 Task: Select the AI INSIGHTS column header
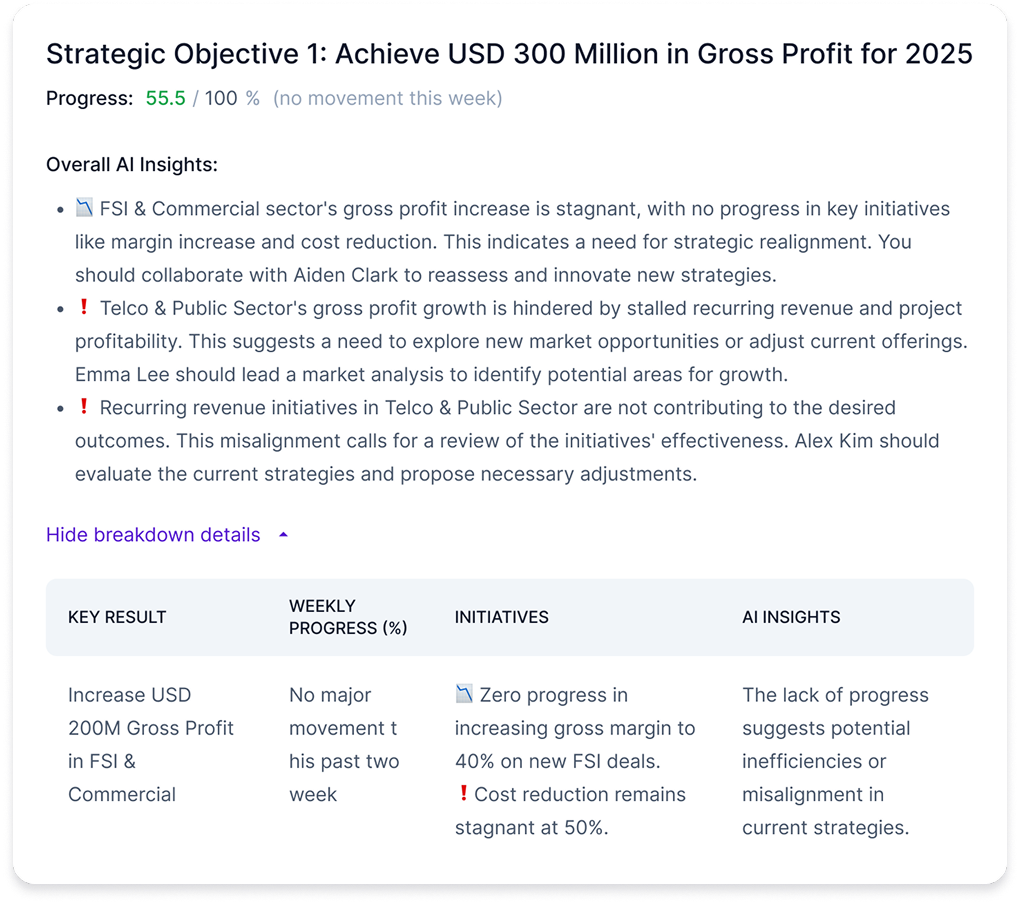click(x=791, y=617)
